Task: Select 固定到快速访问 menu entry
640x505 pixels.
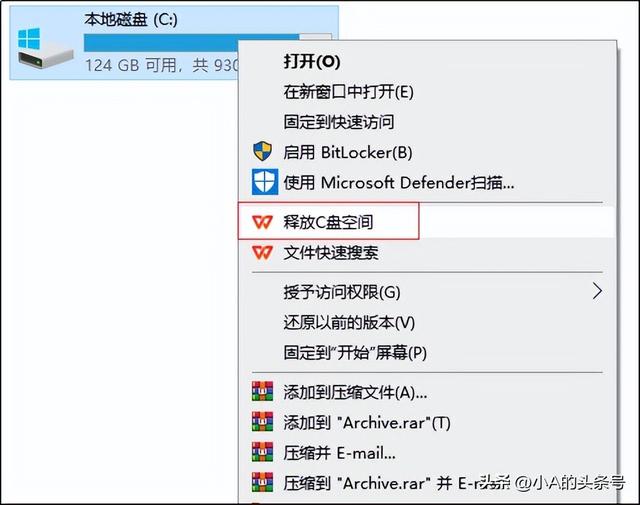Action: tap(338, 122)
